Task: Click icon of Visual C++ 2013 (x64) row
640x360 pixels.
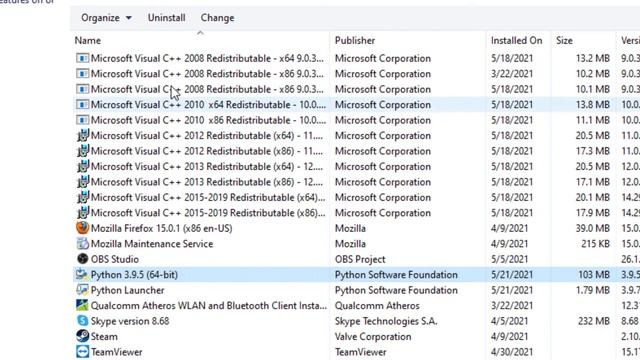Action: [83, 167]
